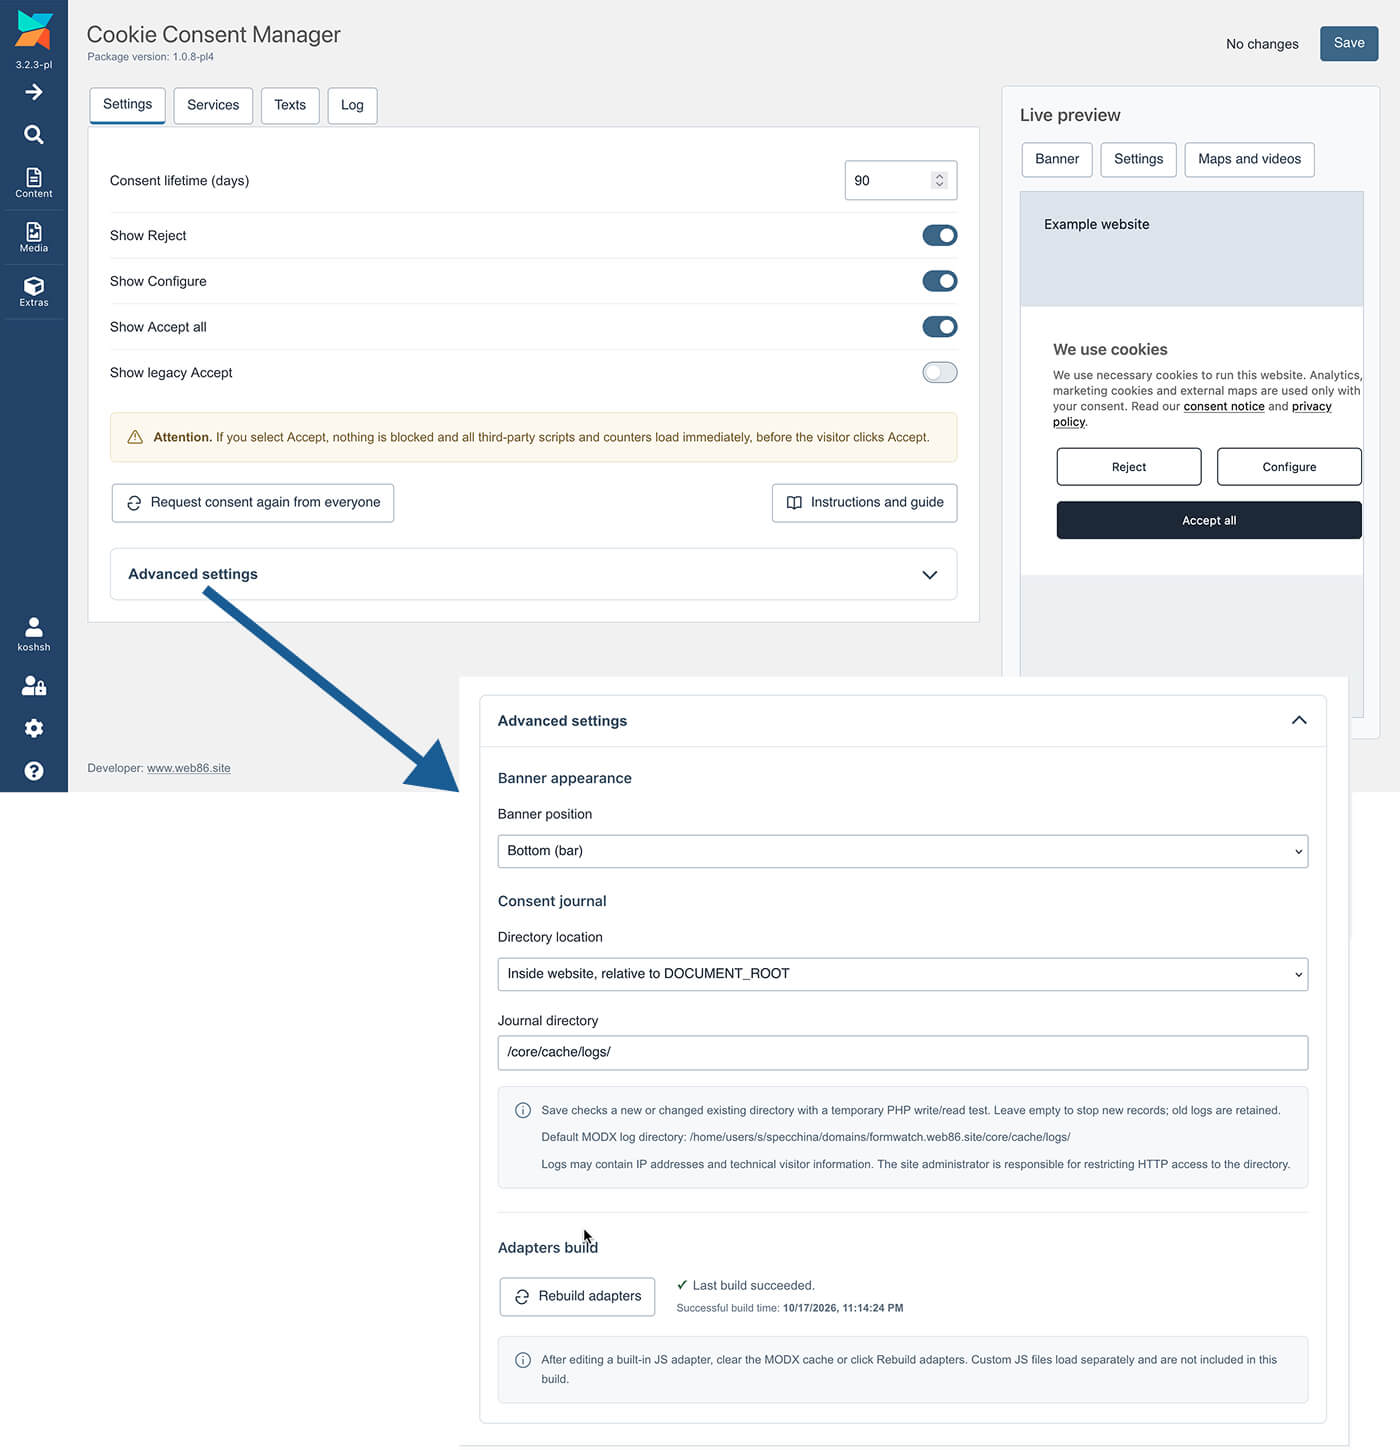The image size is (1400, 1450).
Task: Adjust Consent lifetime stepper arrows
Action: [939, 180]
